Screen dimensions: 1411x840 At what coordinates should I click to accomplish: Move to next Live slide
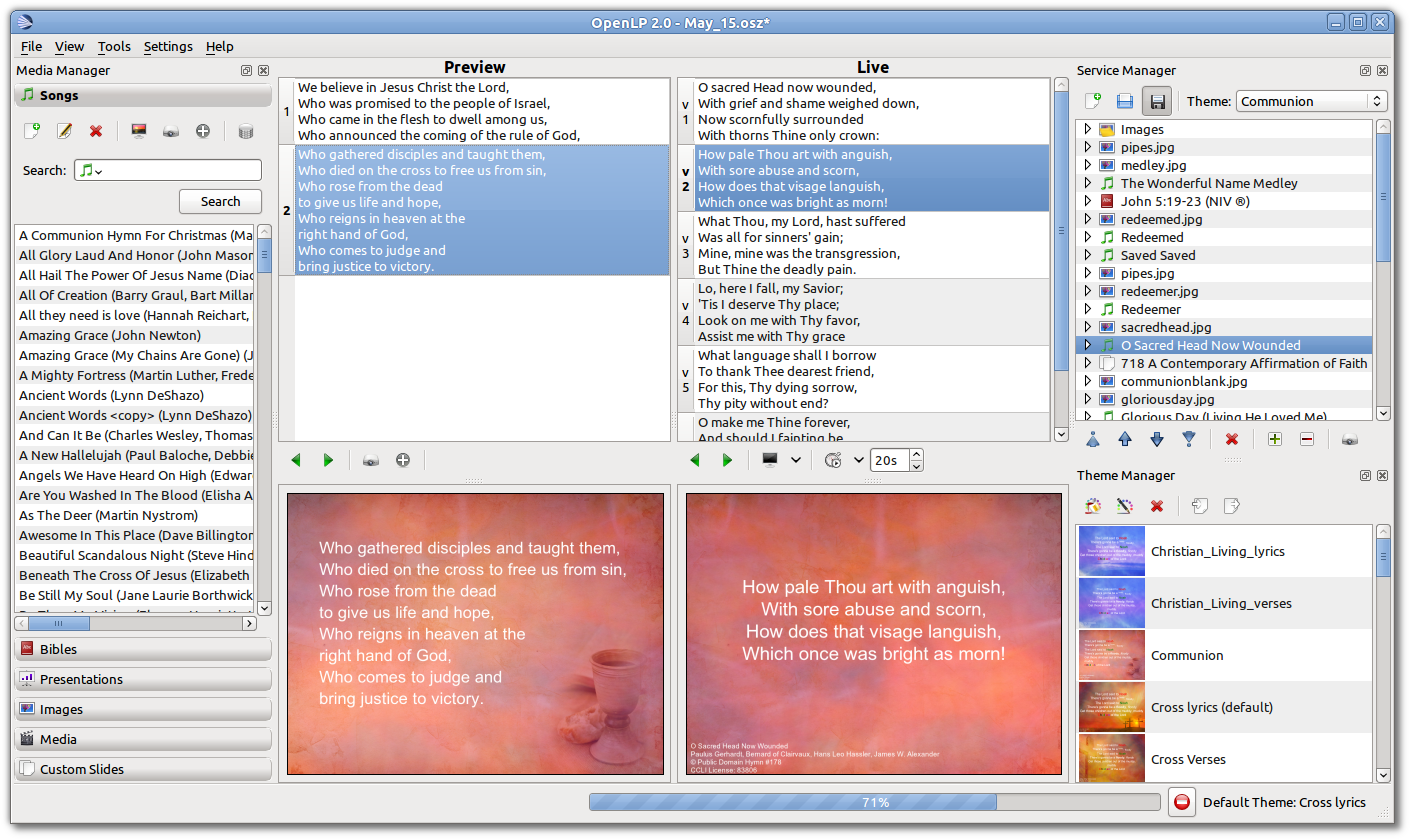[727, 460]
